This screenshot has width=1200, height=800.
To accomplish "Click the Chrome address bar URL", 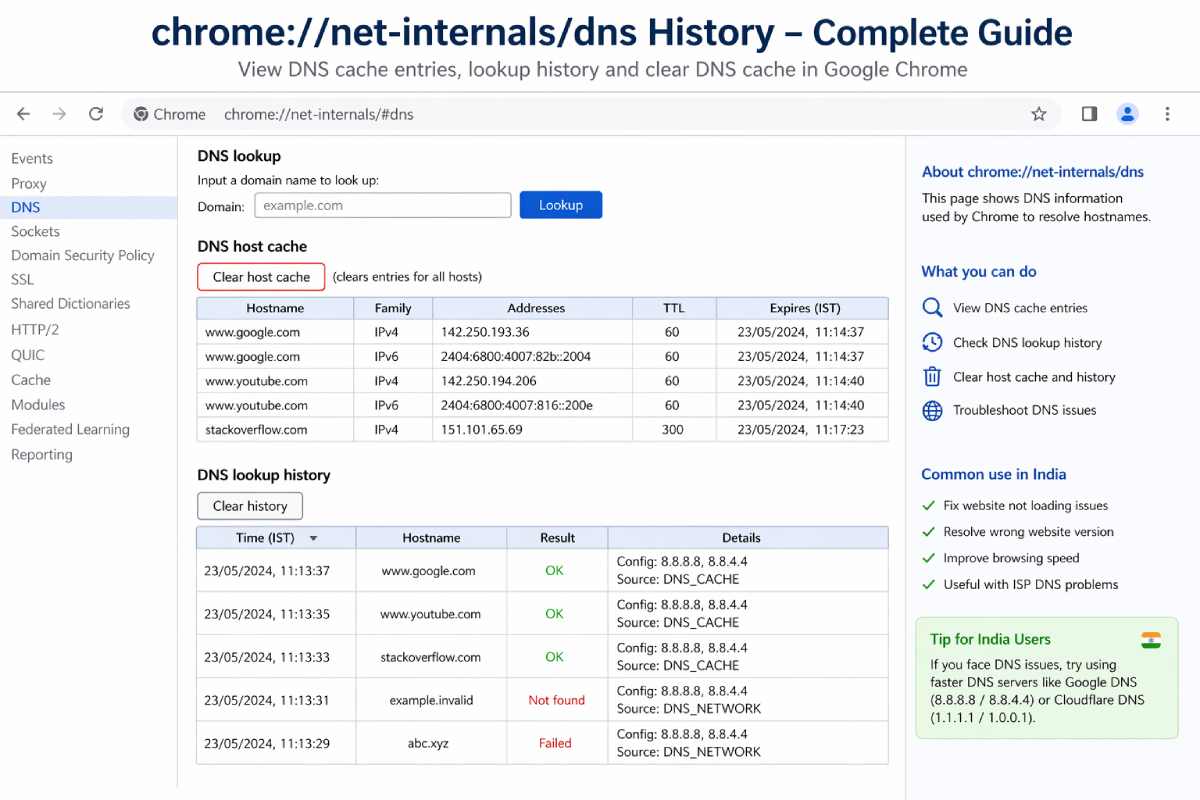I will point(319,114).
